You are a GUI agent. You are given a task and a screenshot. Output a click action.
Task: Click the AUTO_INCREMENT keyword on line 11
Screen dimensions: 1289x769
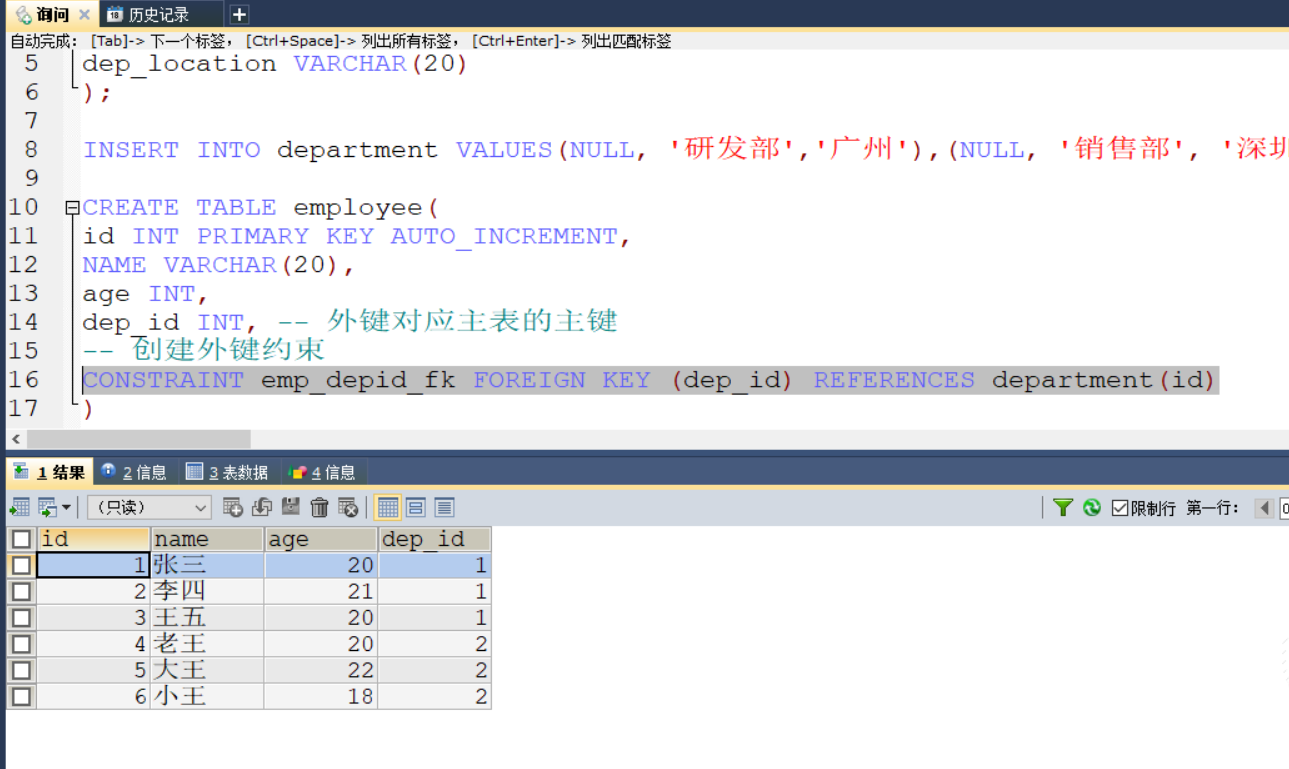pos(504,237)
